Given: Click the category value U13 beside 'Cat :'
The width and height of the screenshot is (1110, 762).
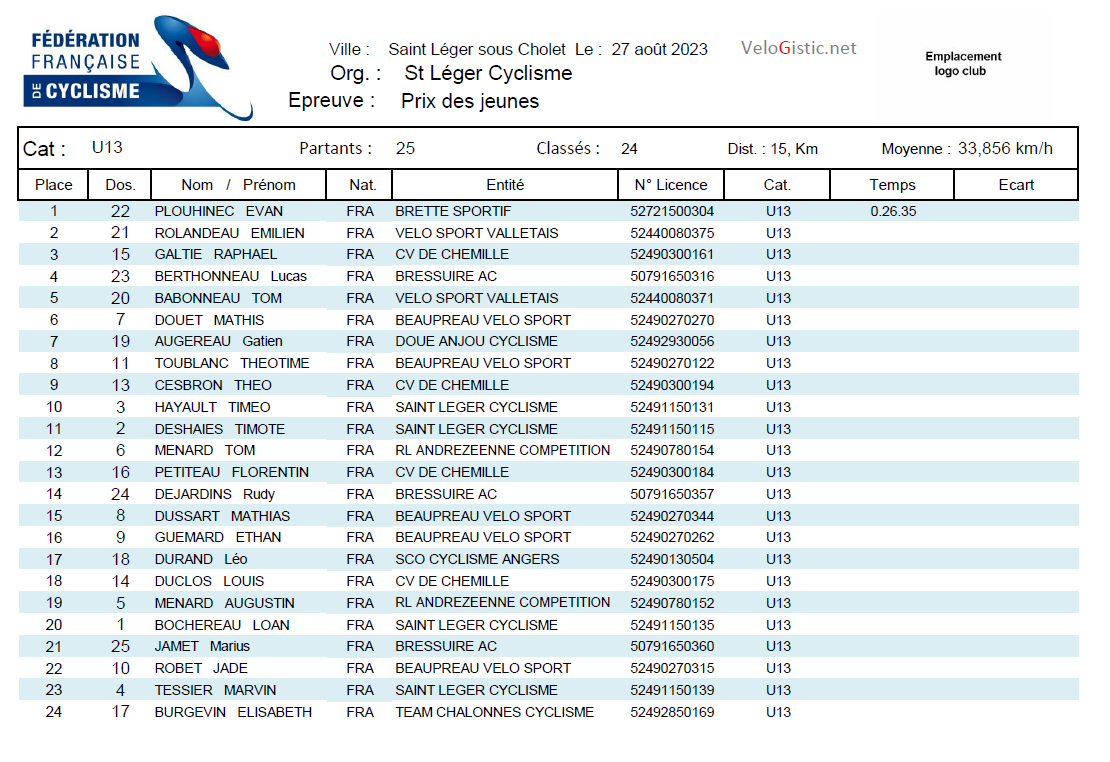Looking at the screenshot, I should 107,147.
